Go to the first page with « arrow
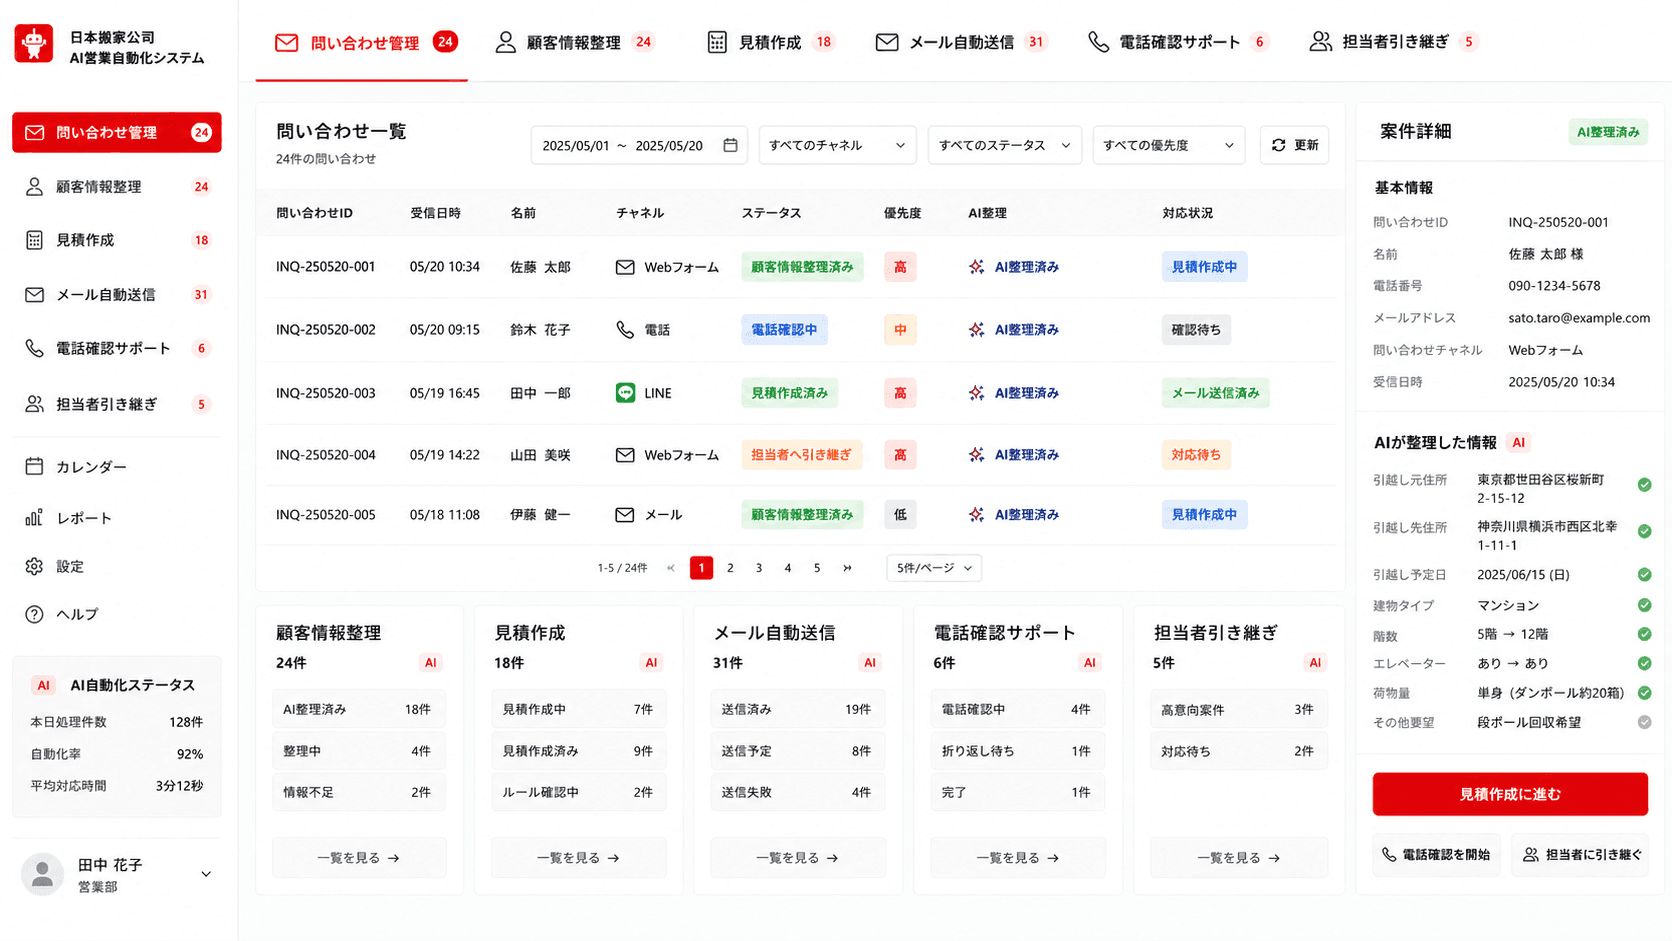The image size is (1672, 941). [671, 568]
